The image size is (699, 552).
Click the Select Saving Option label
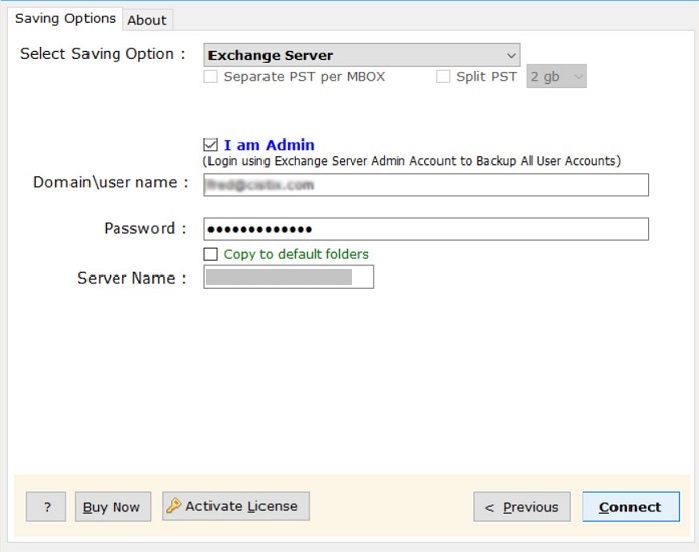click(103, 54)
